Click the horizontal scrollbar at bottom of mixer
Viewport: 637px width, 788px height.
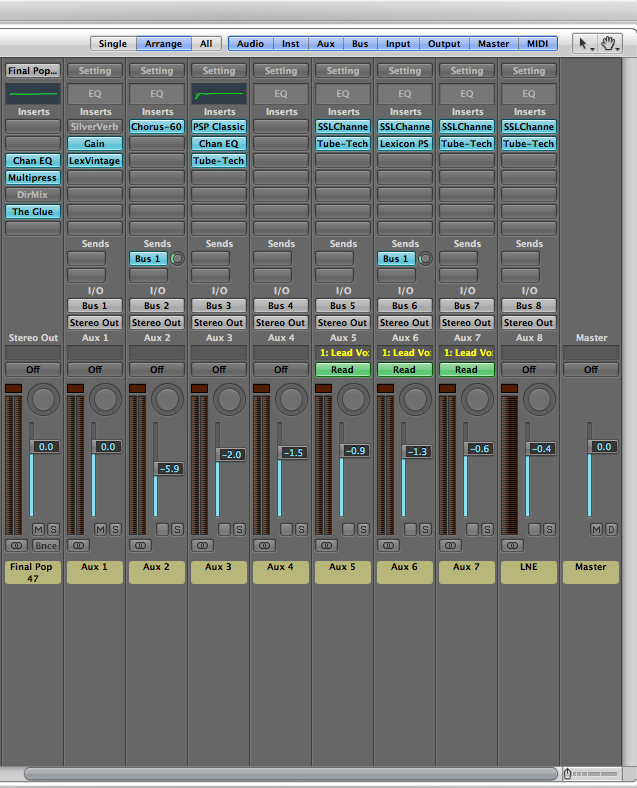(291, 773)
